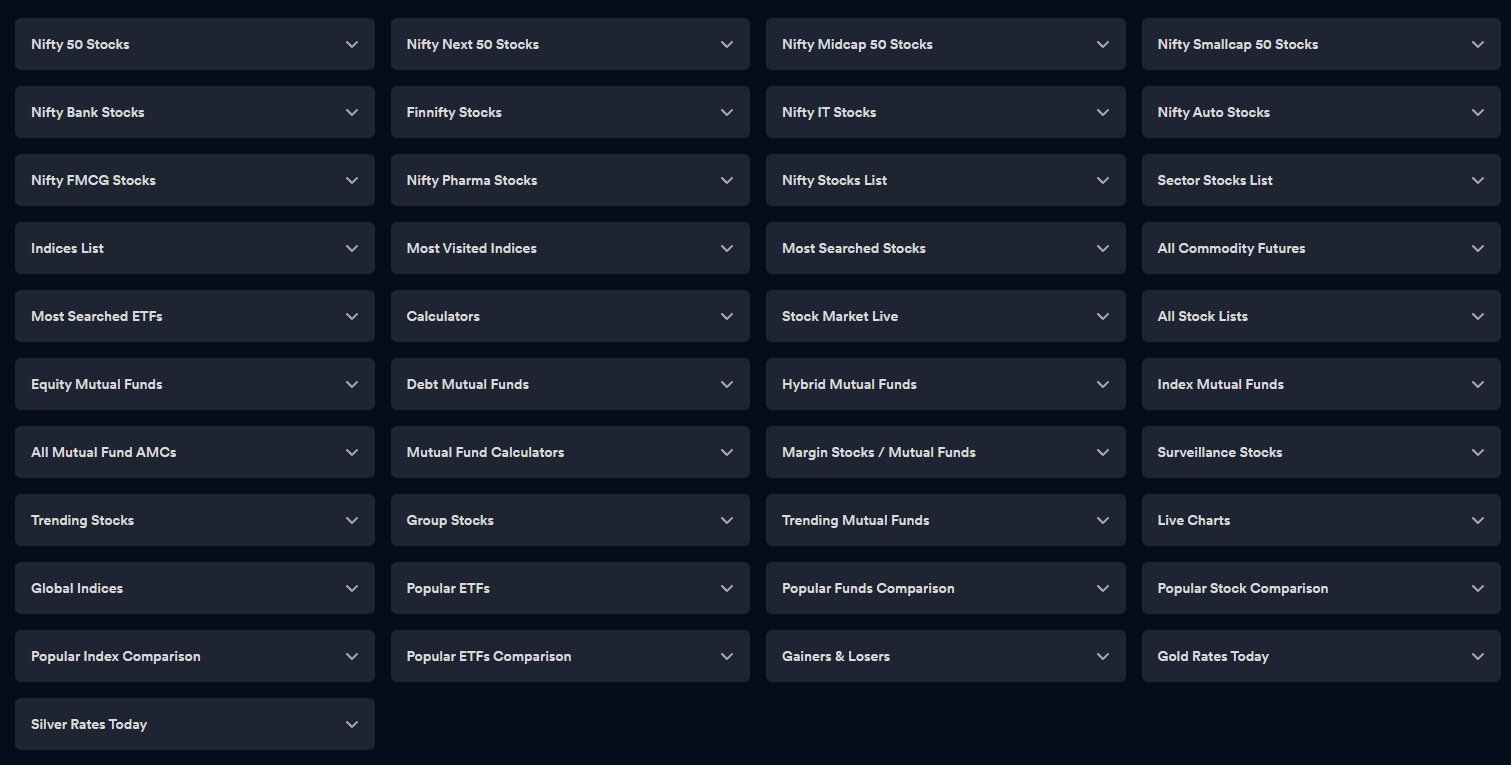This screenshot has width=1511, height=765.
Task: Click the Calculators down-arrow icon
Action: (727, 316)
